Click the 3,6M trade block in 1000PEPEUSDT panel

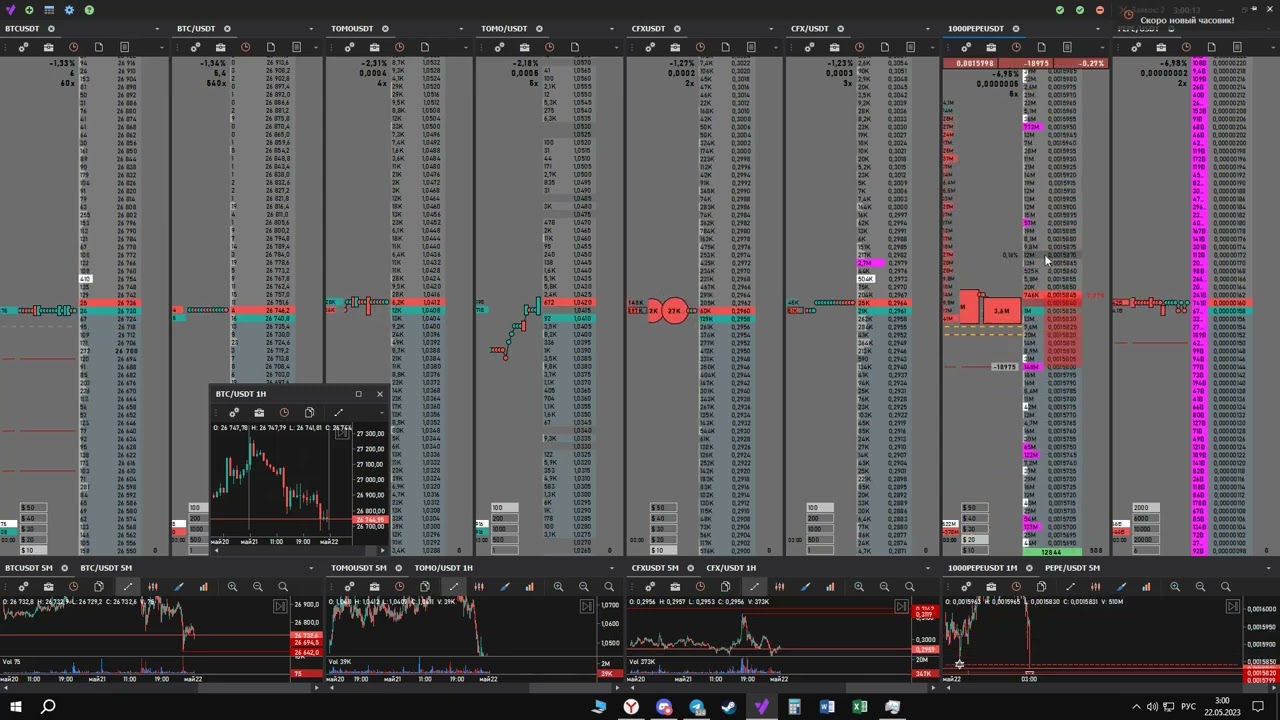1001,311
